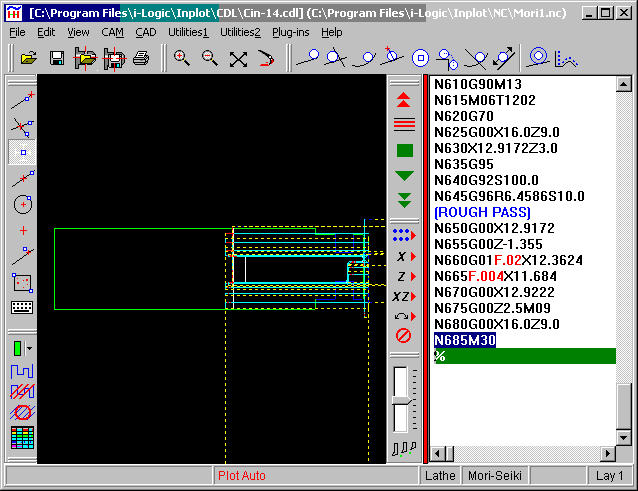Open the Utilities1 menu
The height and width of the screenshot is (491, 638).
[x=188, y=32]
